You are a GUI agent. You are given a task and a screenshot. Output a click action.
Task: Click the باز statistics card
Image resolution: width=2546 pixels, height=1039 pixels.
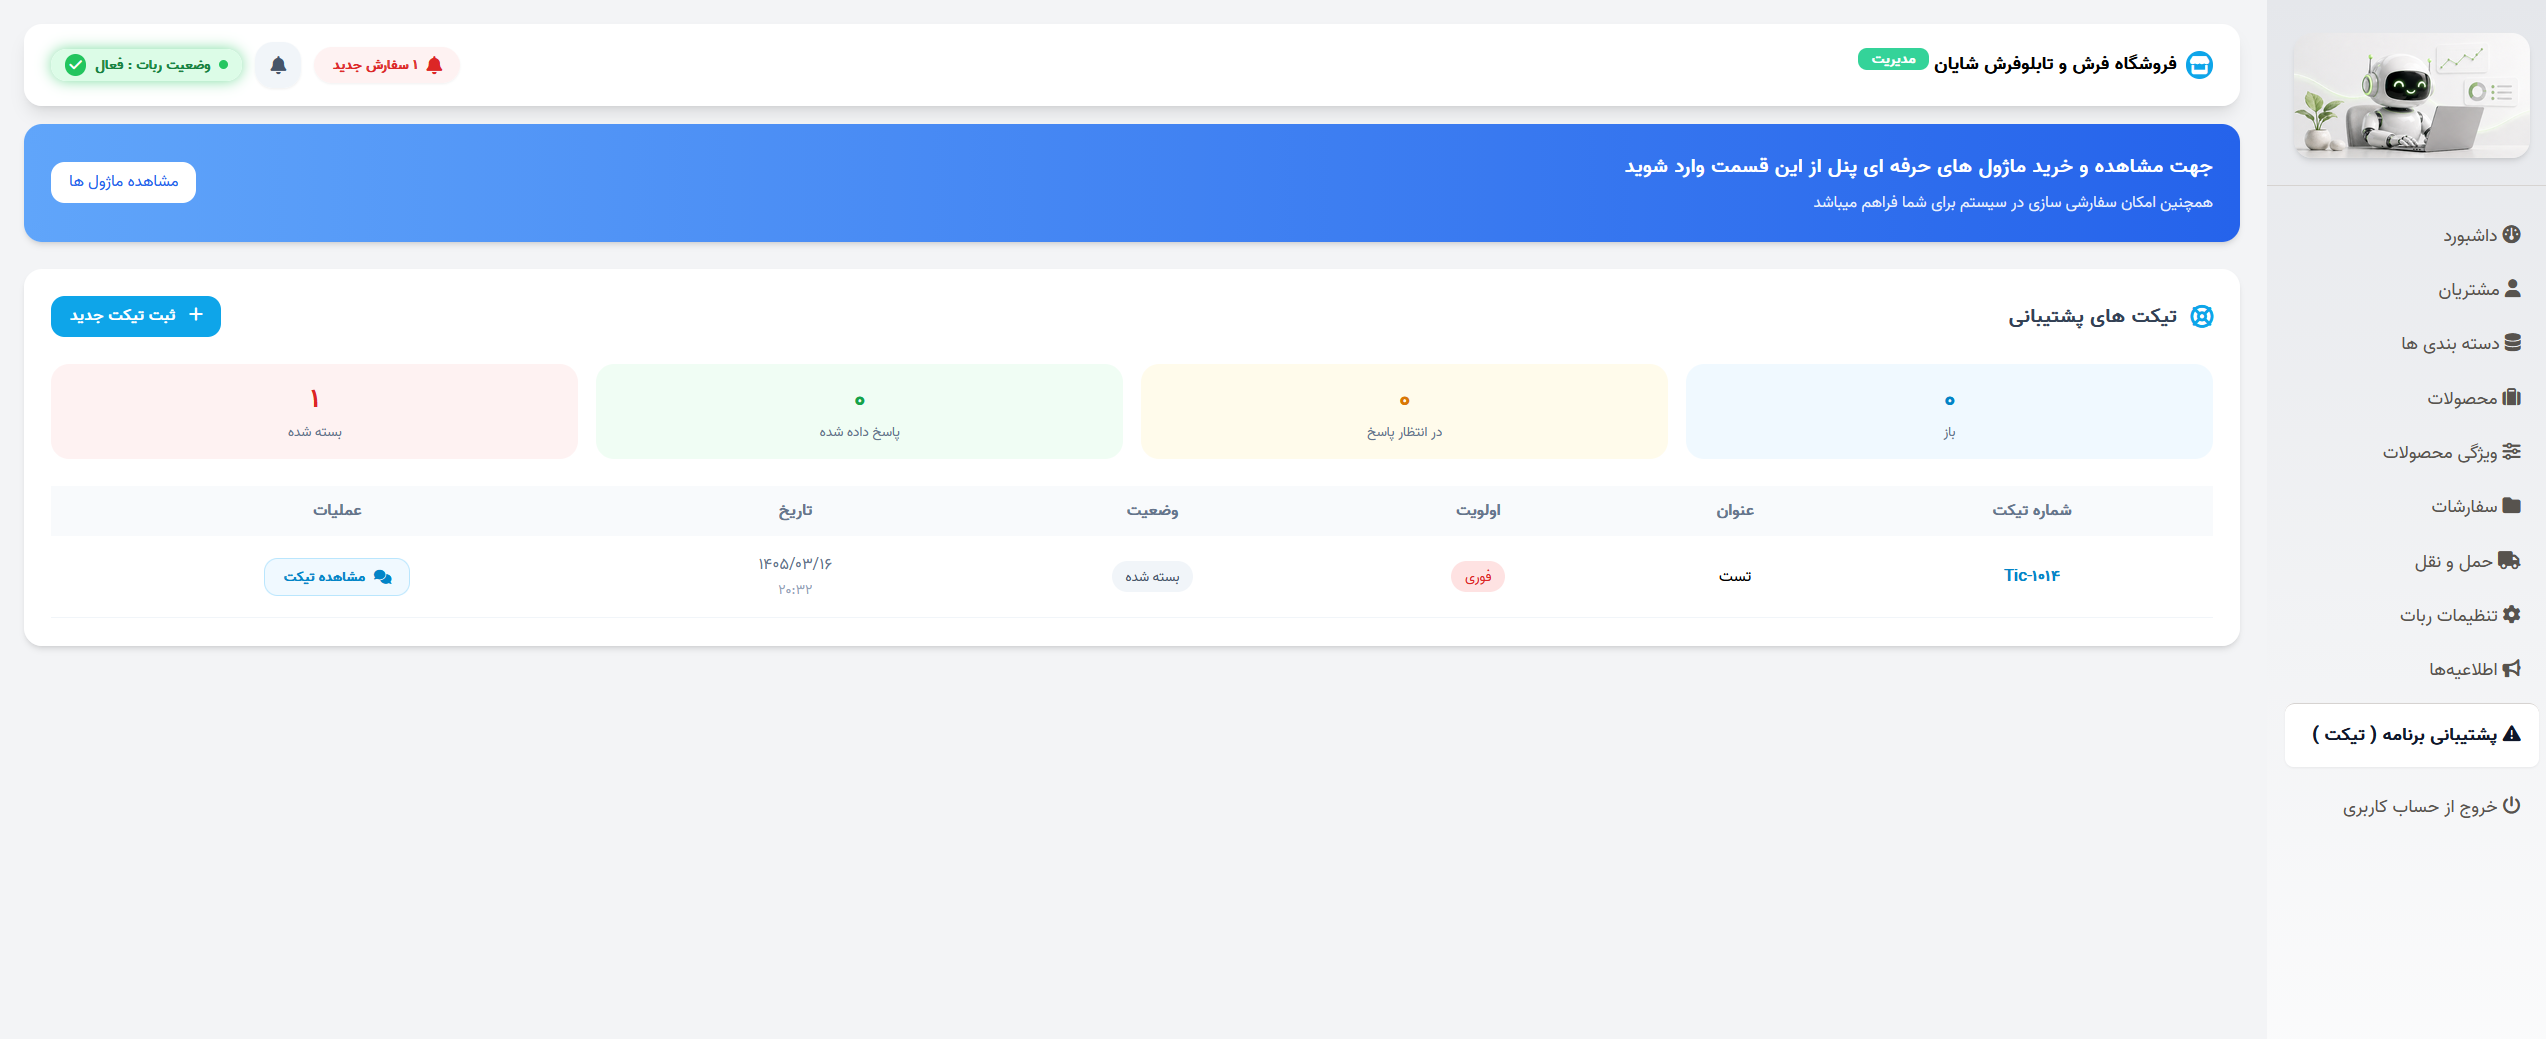1949,411
